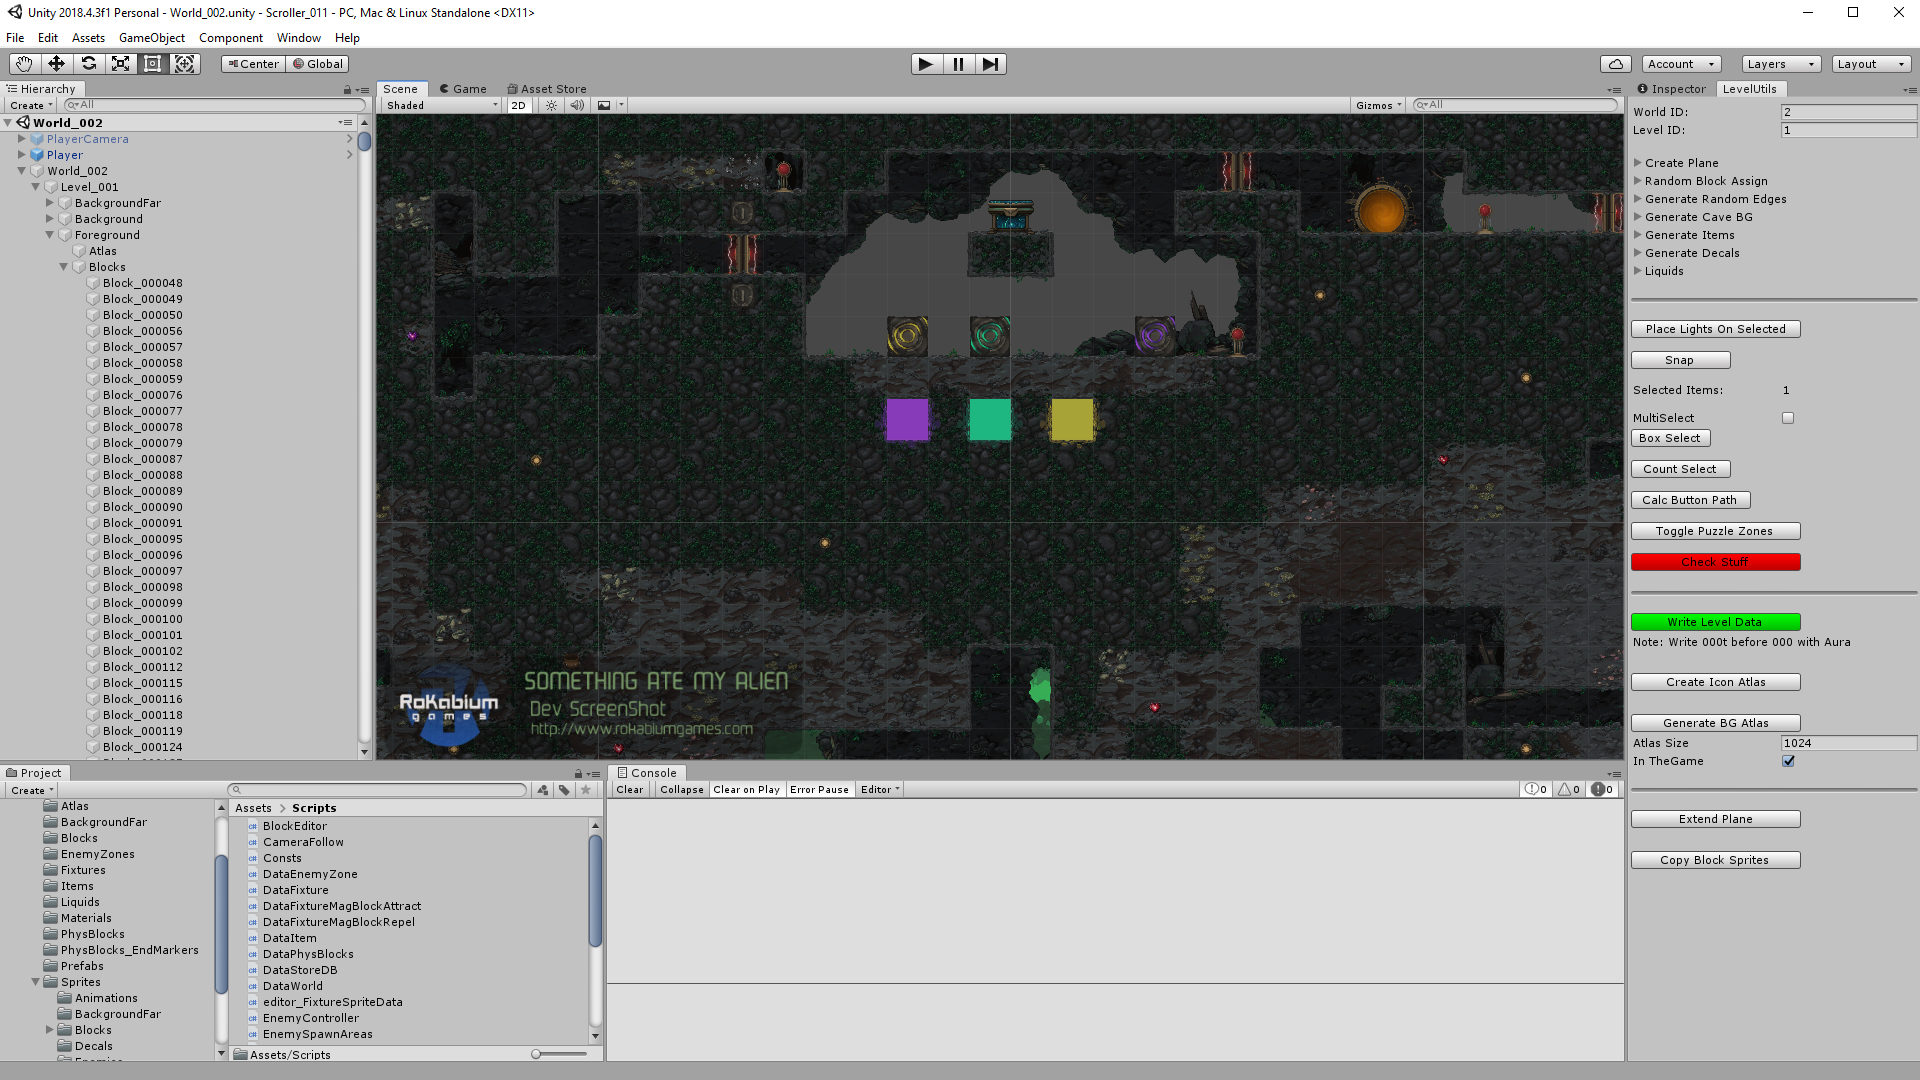The width and height of the screenshot is (1920, 1080).
Task: Switch to the Asset Store tab
Action: tap(547, 89)
